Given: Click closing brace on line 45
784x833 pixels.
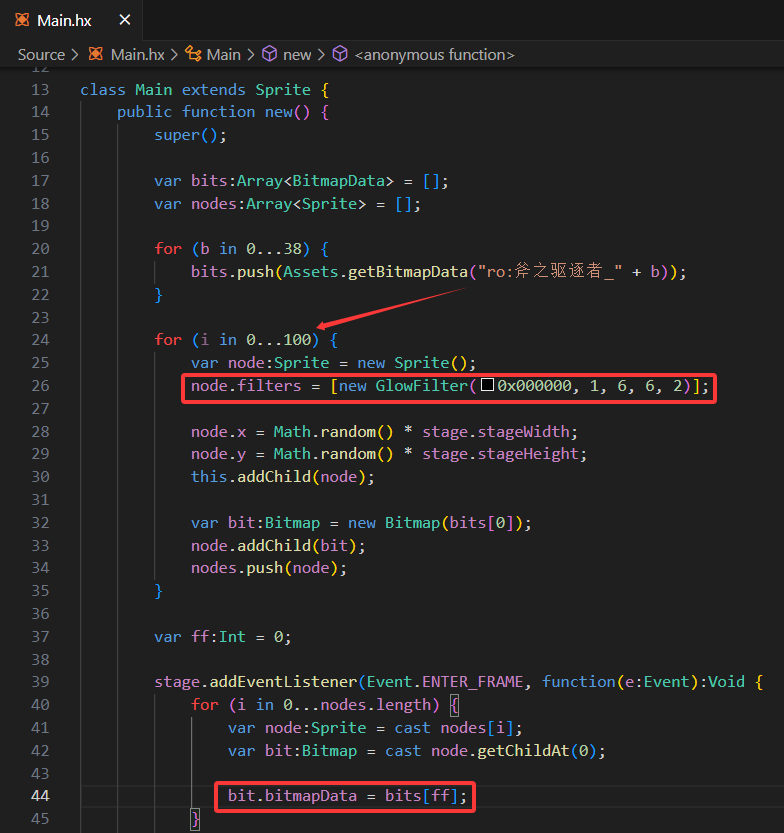Looking at the screenshot, I should pos(195,819).
